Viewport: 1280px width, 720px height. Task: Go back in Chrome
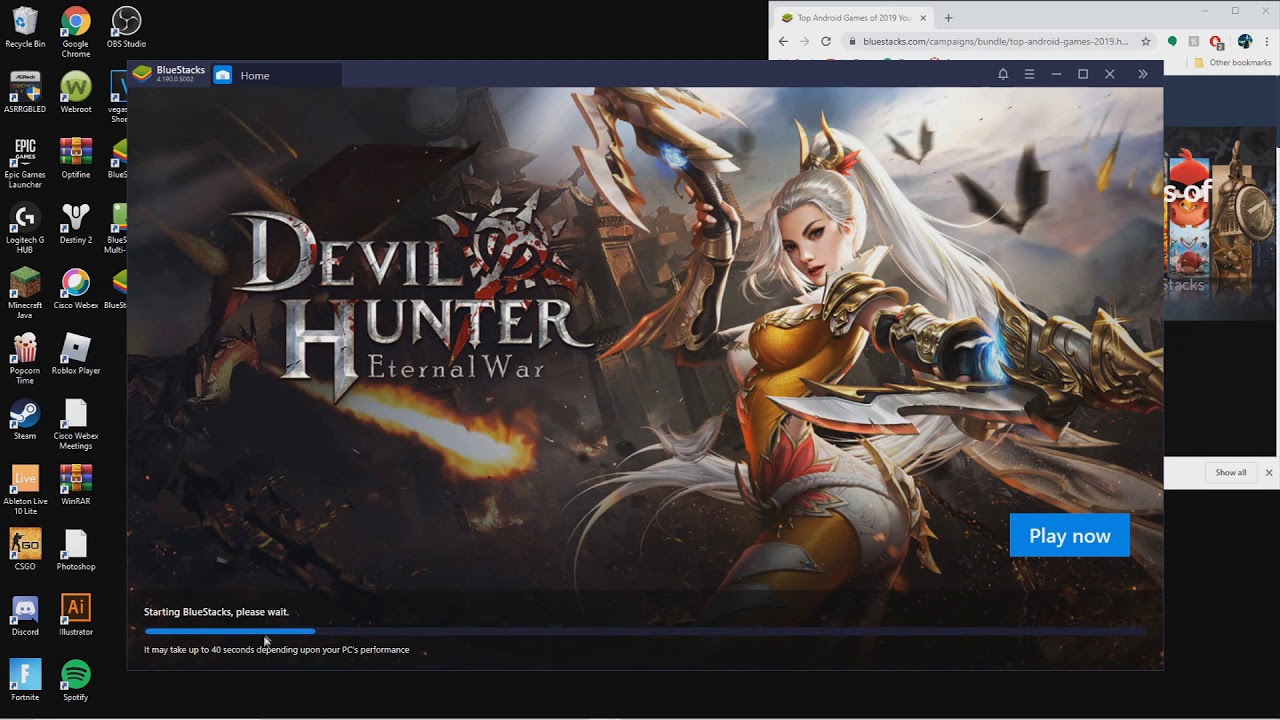click(783, 41)
